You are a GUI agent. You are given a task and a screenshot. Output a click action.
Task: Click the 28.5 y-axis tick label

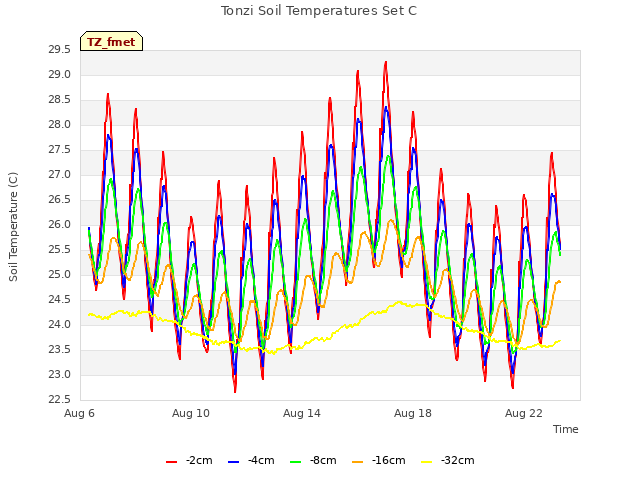(60, 100)
